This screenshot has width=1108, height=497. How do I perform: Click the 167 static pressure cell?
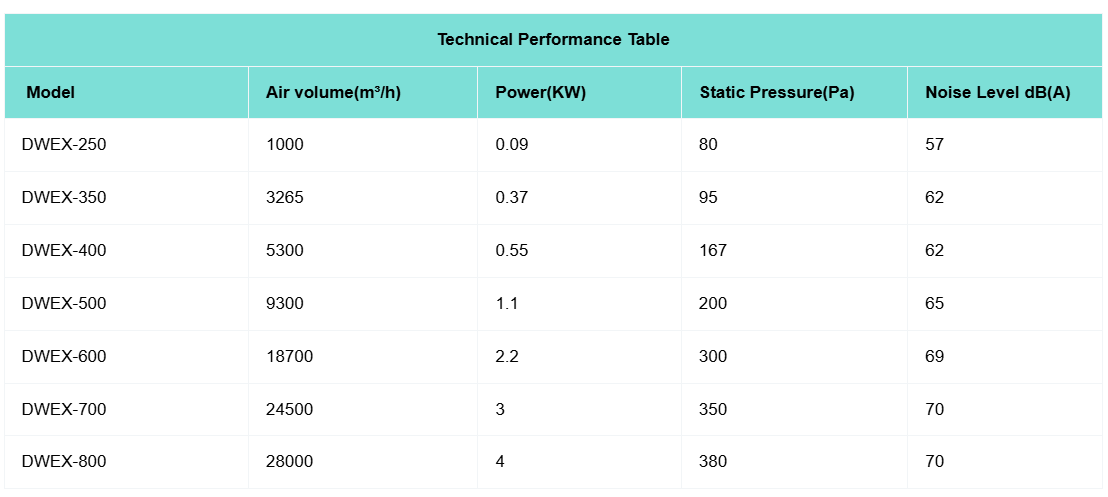(713, 251)
